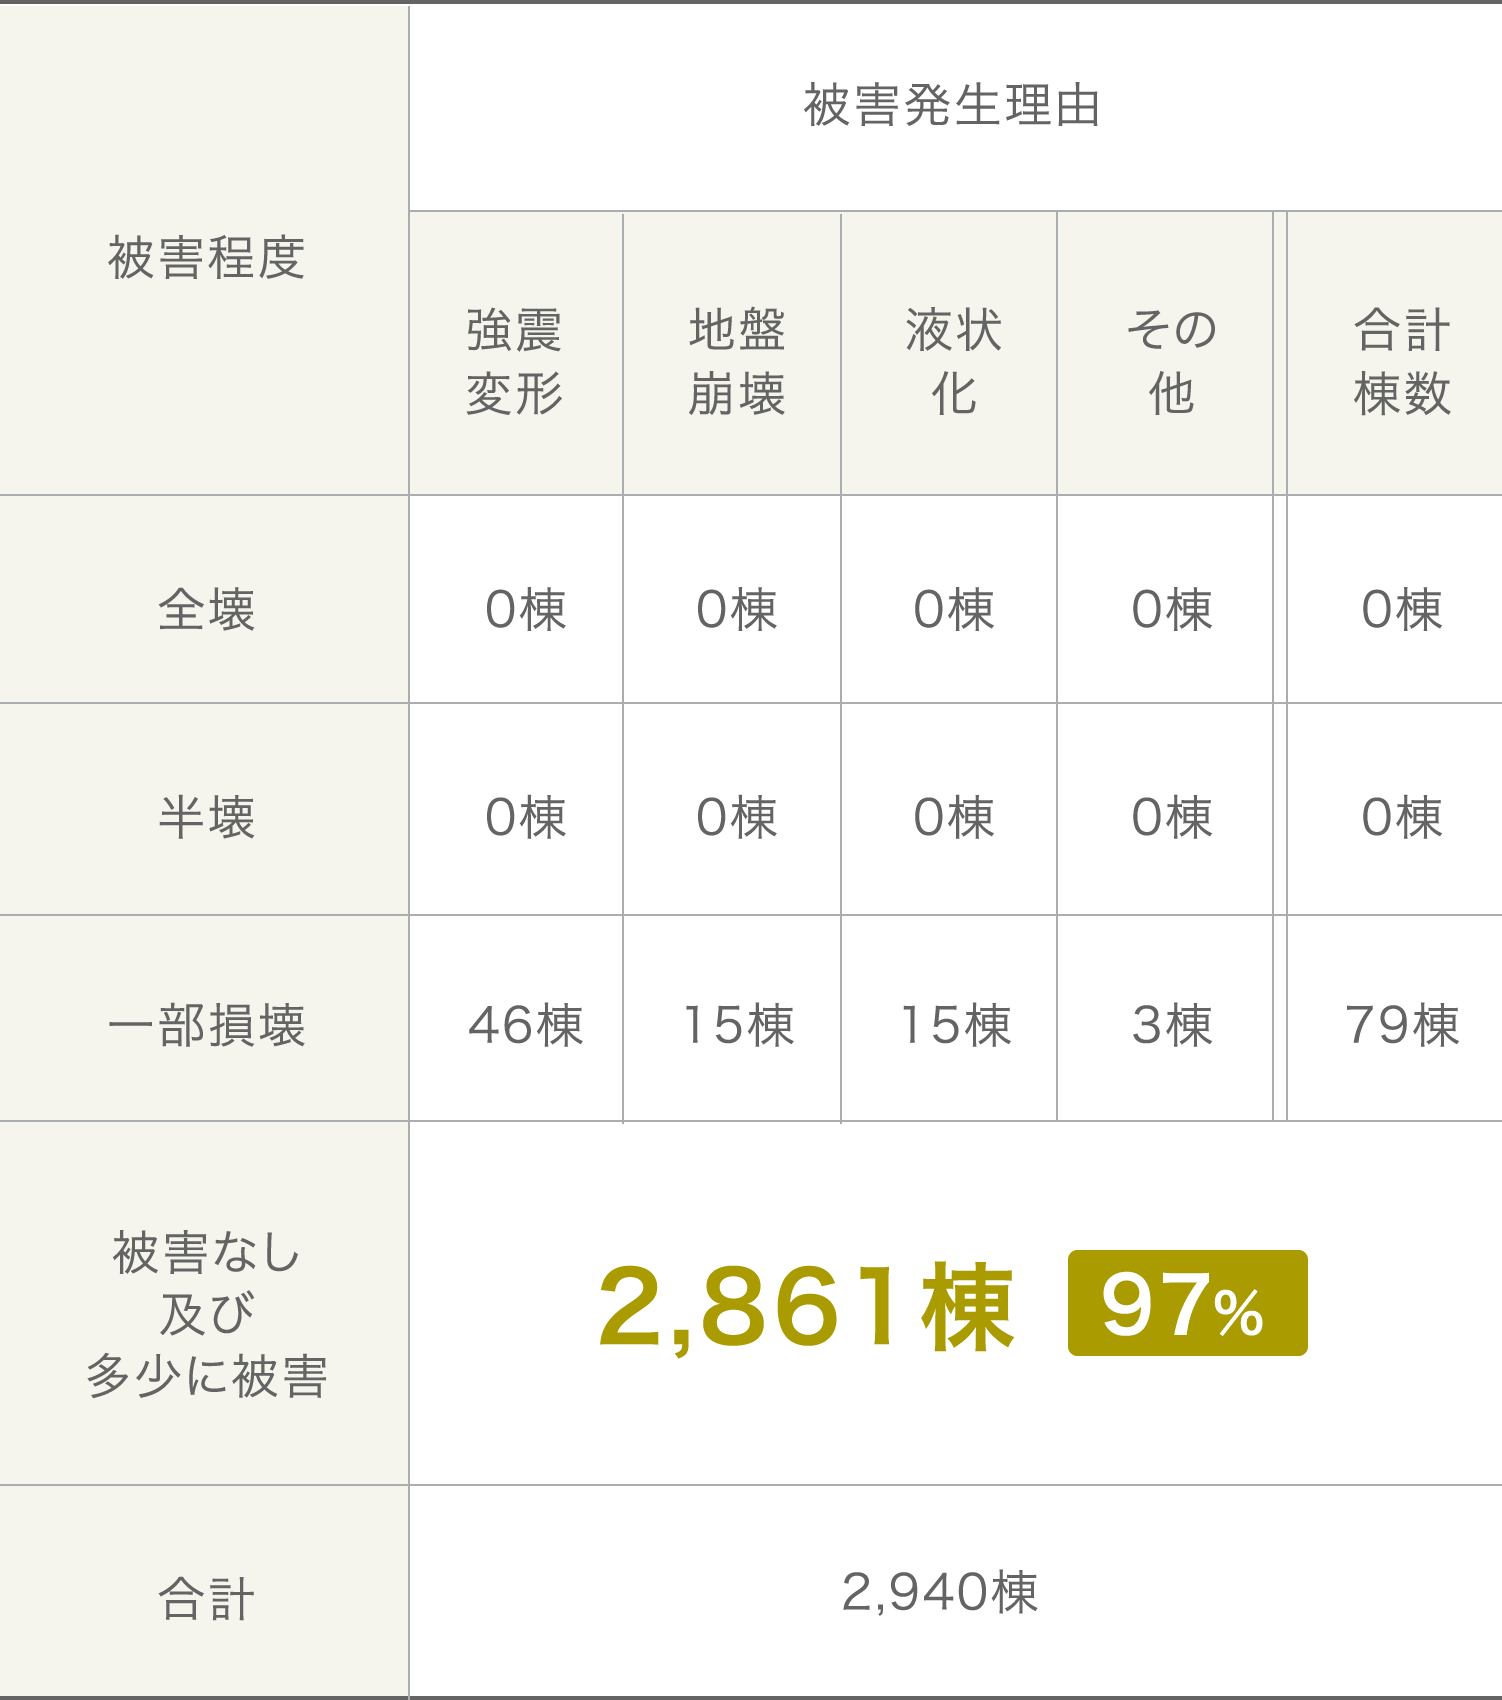Select the 被害程度 header cell

tap(204, 250)
